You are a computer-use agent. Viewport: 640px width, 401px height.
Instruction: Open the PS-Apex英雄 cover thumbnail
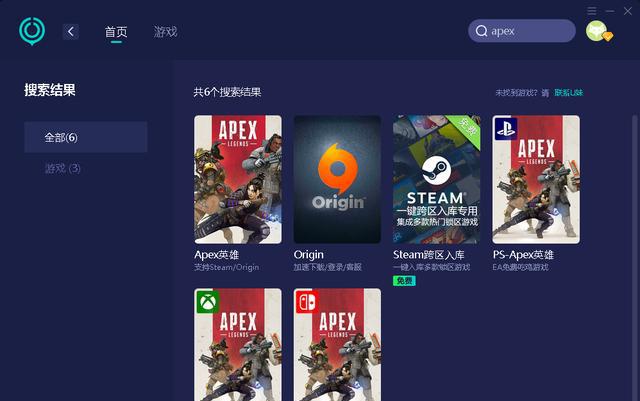pyautogui.click(x=536, y=179)
